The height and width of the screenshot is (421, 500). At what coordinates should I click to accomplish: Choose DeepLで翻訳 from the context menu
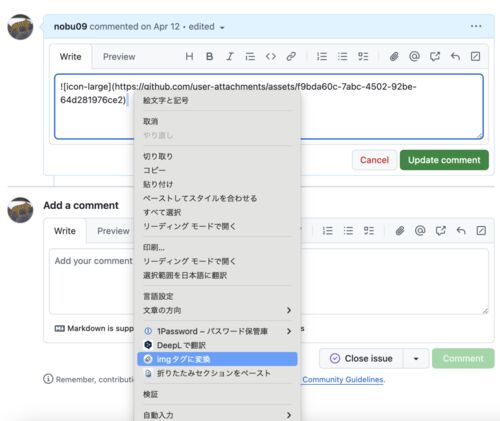click(x=217, y=345)
